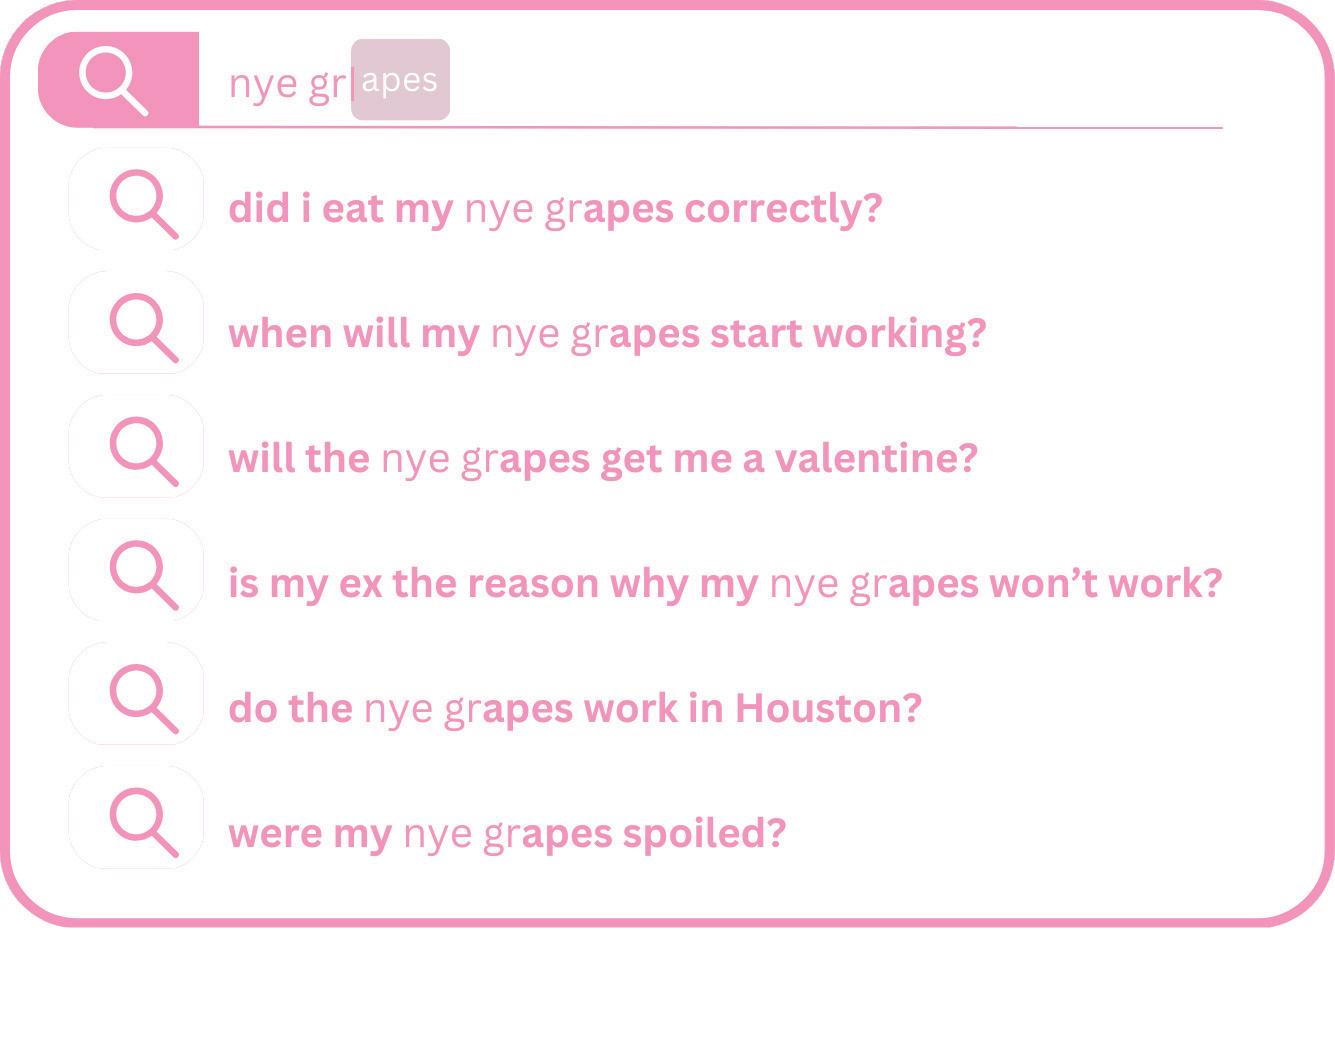Click the word 'spoiled?' in last suggestion
The width and height of the screenshot is (1335, 1043).
704,833
